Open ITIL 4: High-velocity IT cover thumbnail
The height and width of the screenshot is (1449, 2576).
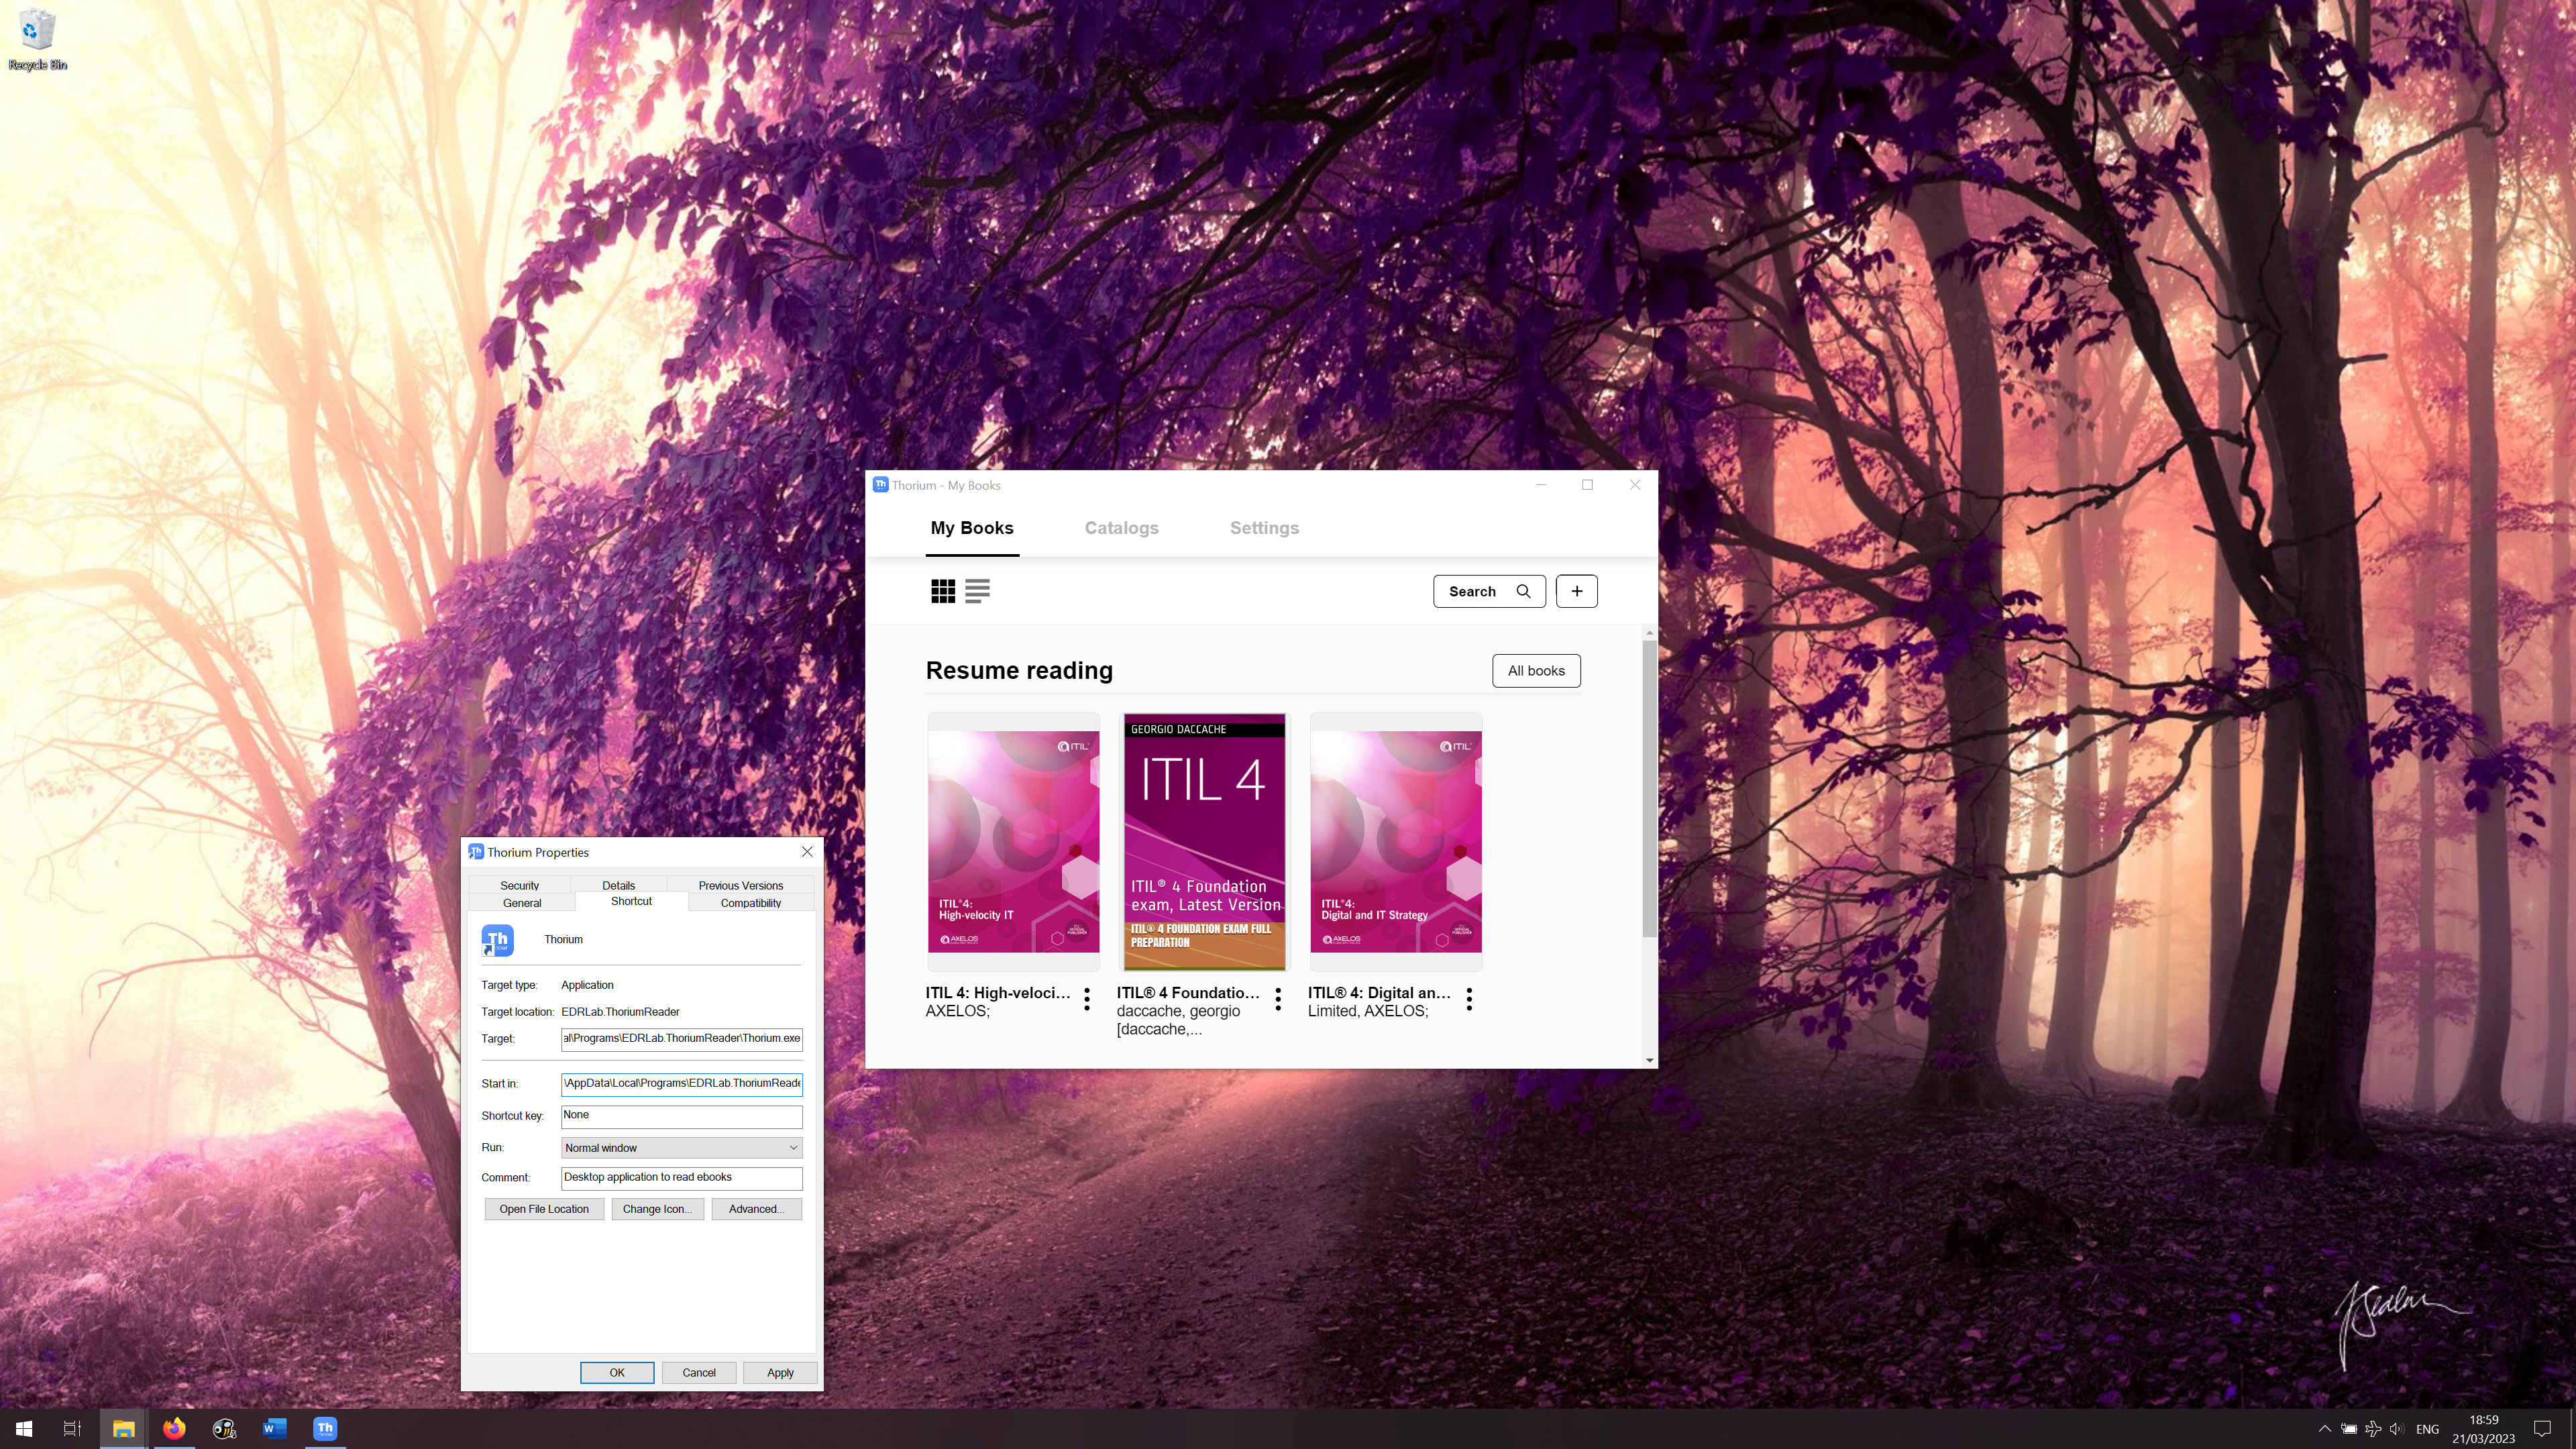(x=1013, y=841)
